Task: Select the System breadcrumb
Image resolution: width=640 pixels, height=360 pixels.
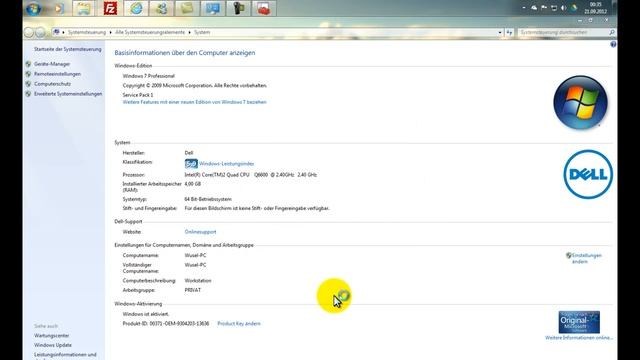Action: [202, 32]
